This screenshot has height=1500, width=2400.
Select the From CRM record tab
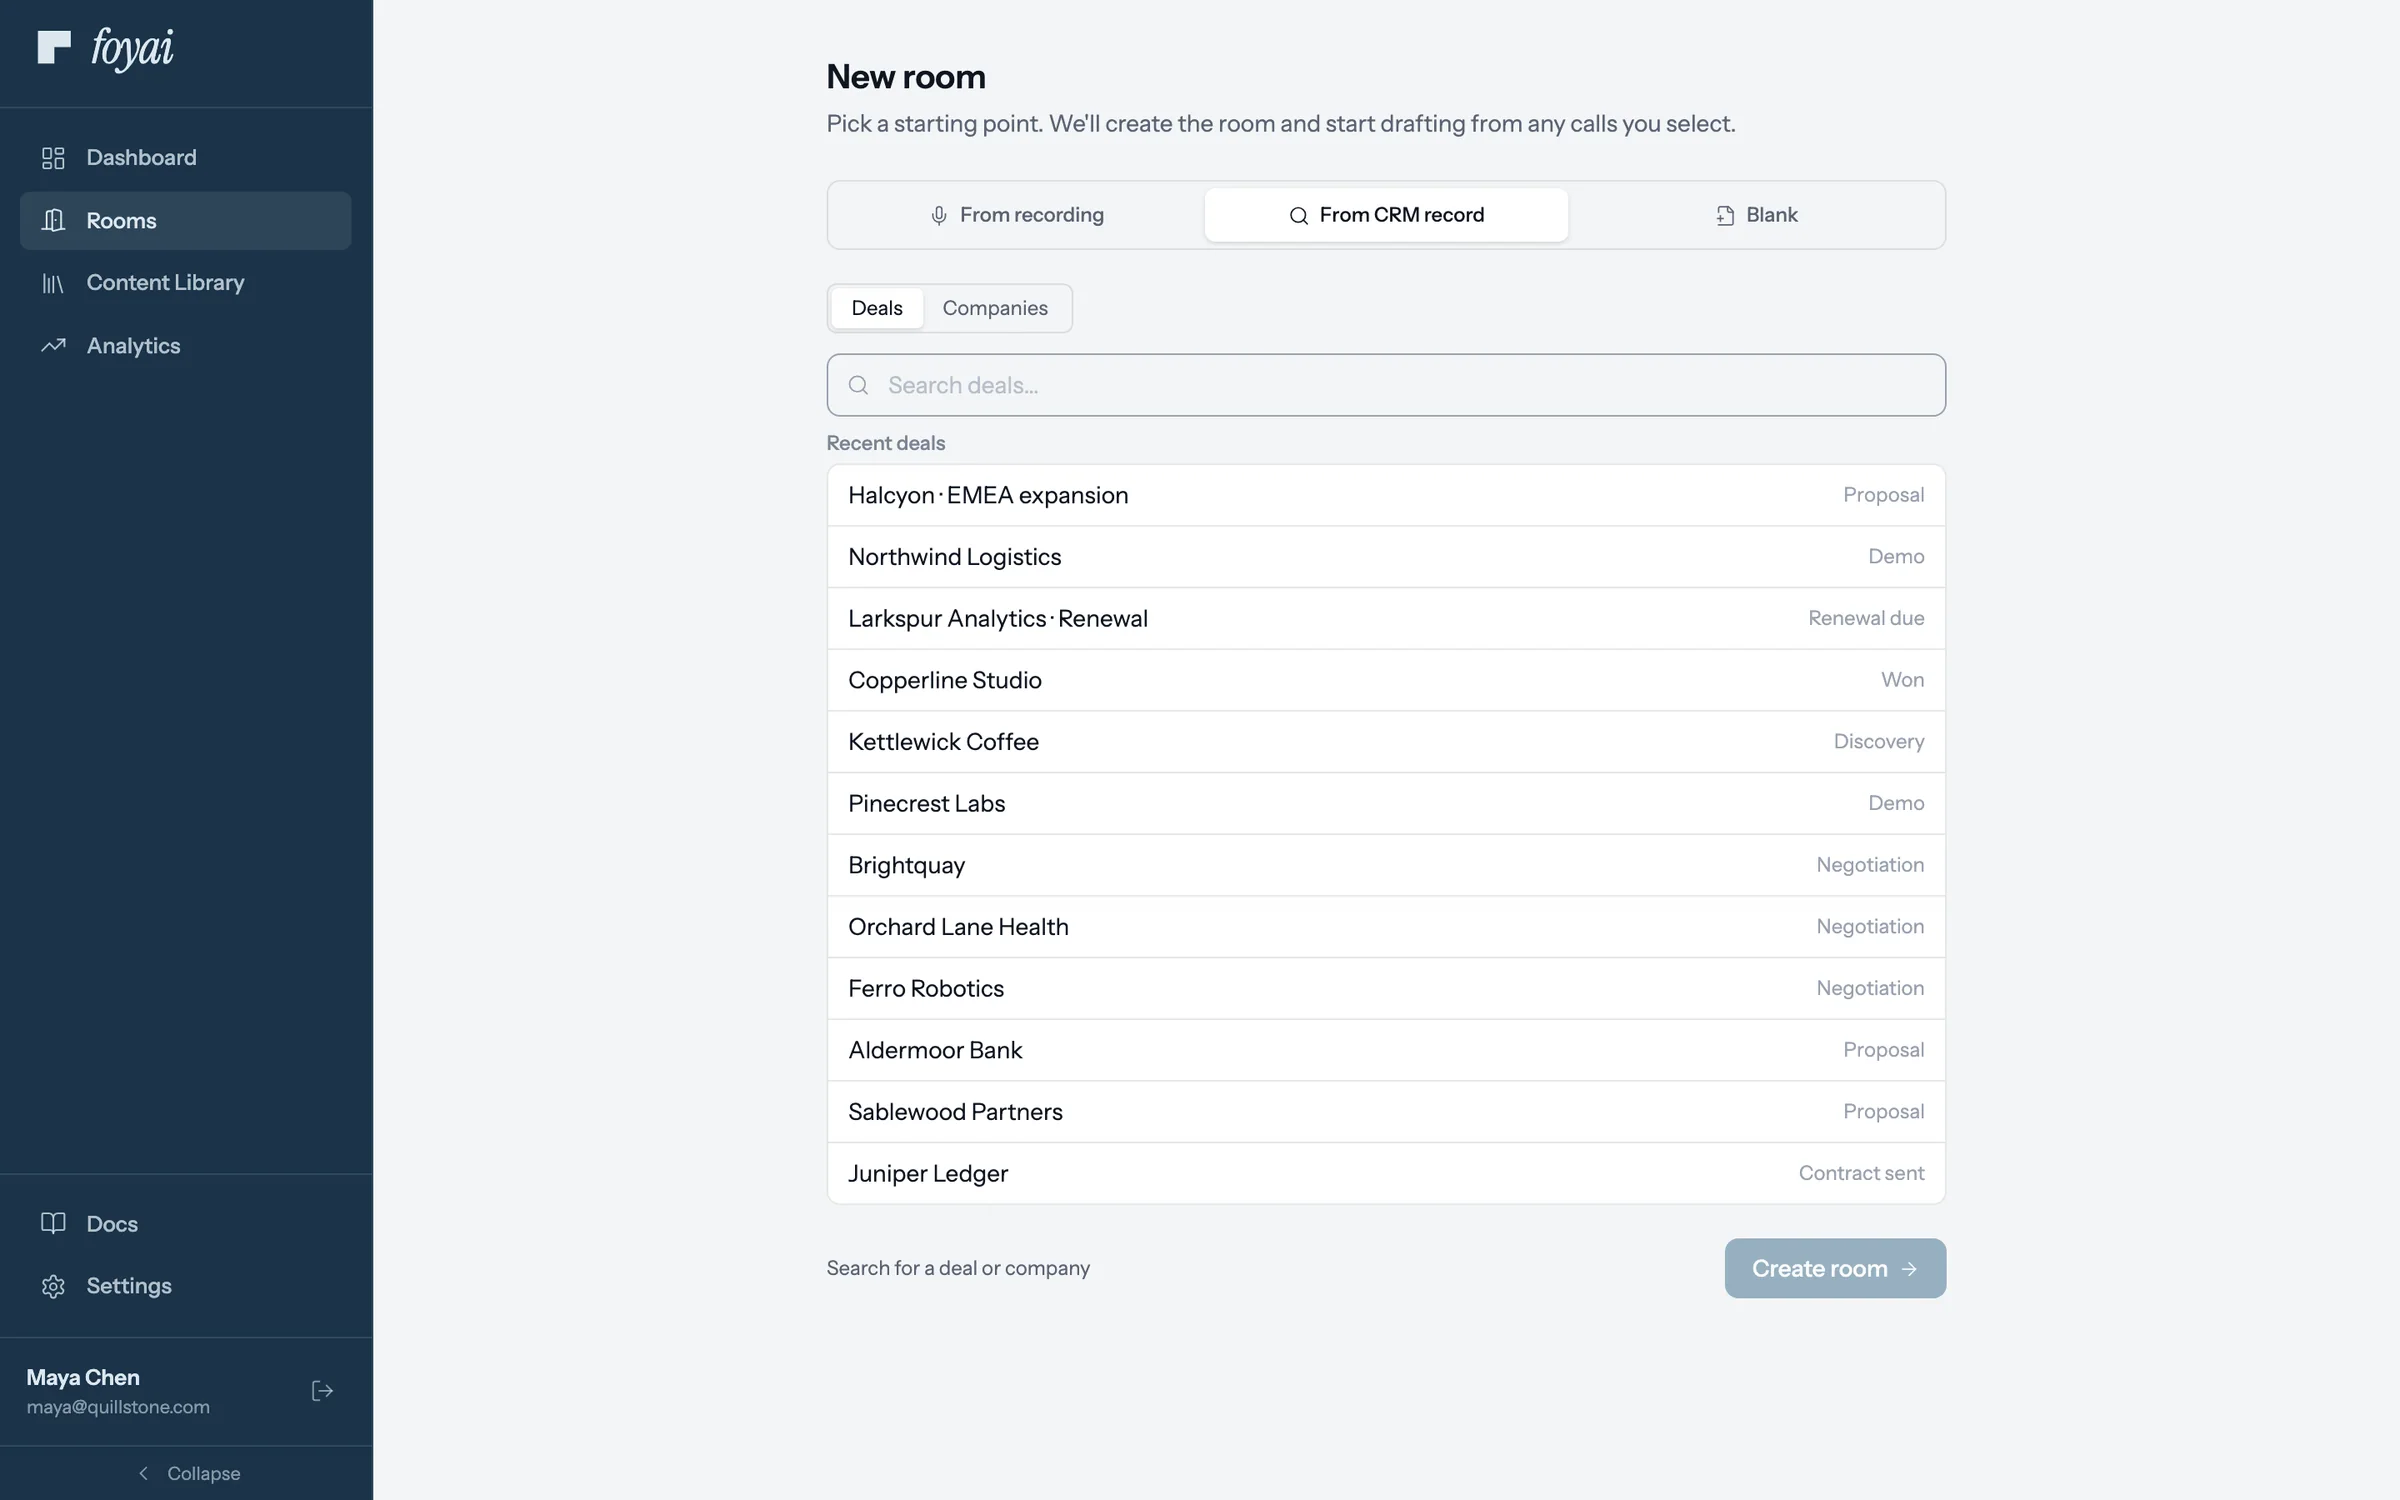(x=1386, y=215)
